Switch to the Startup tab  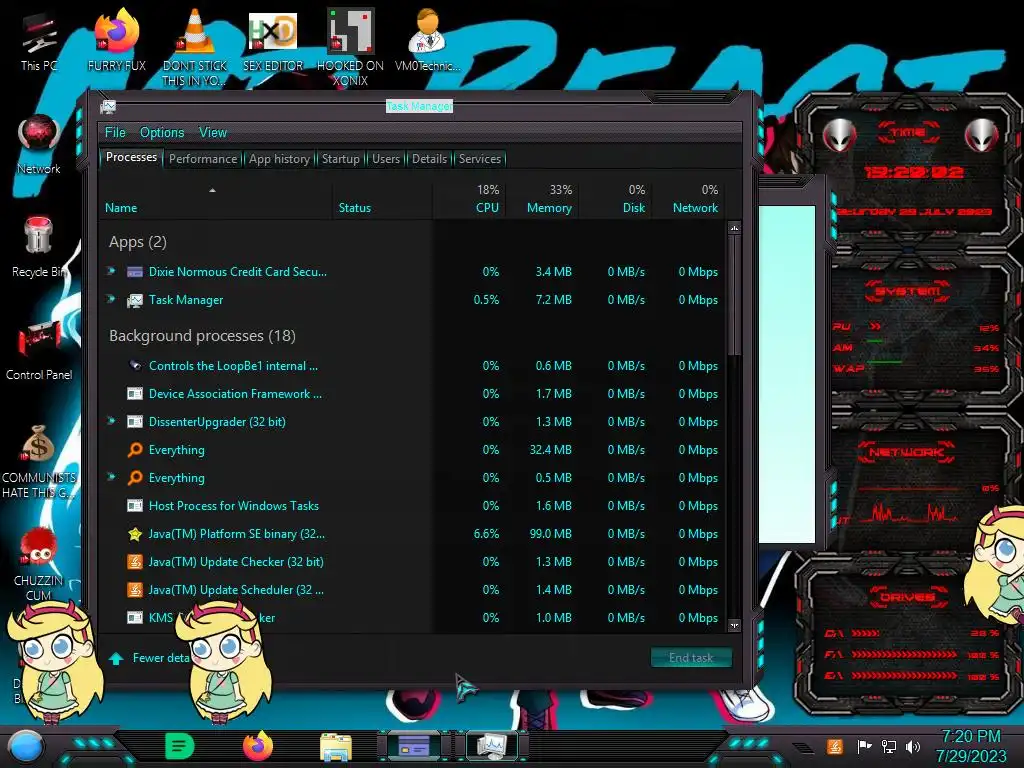(x=340, y=159)
